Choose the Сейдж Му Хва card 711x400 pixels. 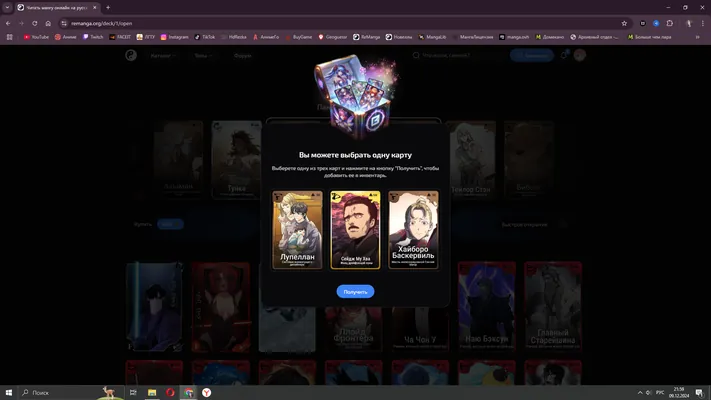(x=355, y=230)
